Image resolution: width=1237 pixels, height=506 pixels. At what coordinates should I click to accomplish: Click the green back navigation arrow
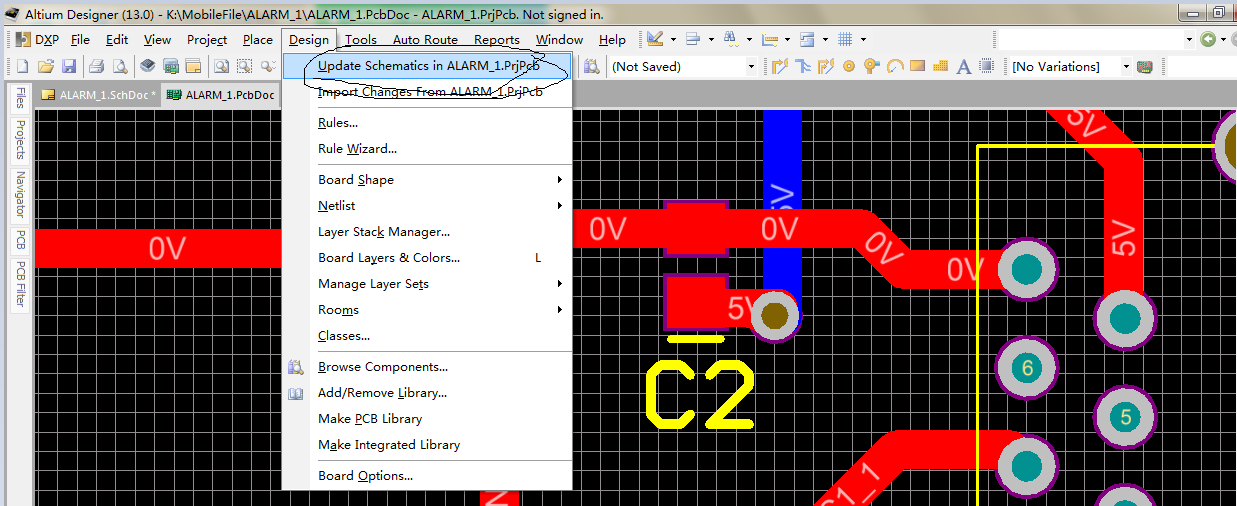(x=1208, y=39)
